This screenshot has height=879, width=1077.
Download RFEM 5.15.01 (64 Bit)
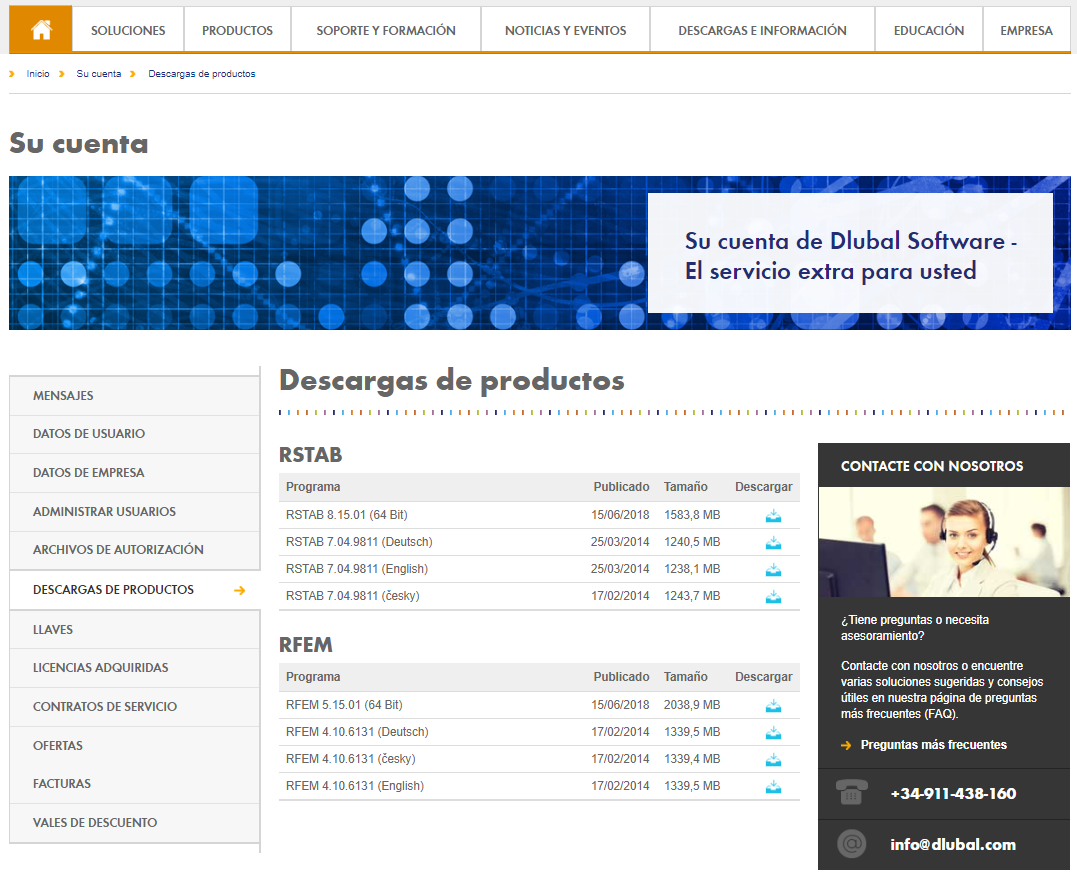click(x=773, y=705)
